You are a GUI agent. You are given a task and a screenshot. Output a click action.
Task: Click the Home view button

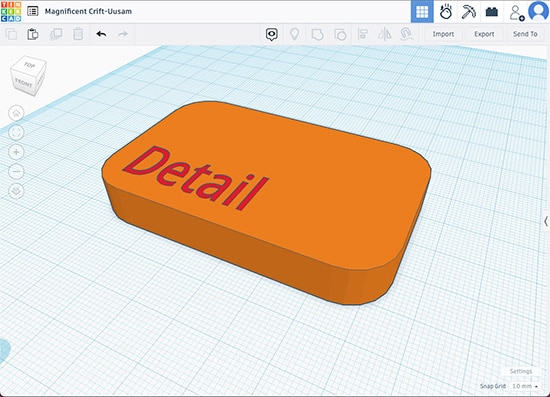pos(16,113)
